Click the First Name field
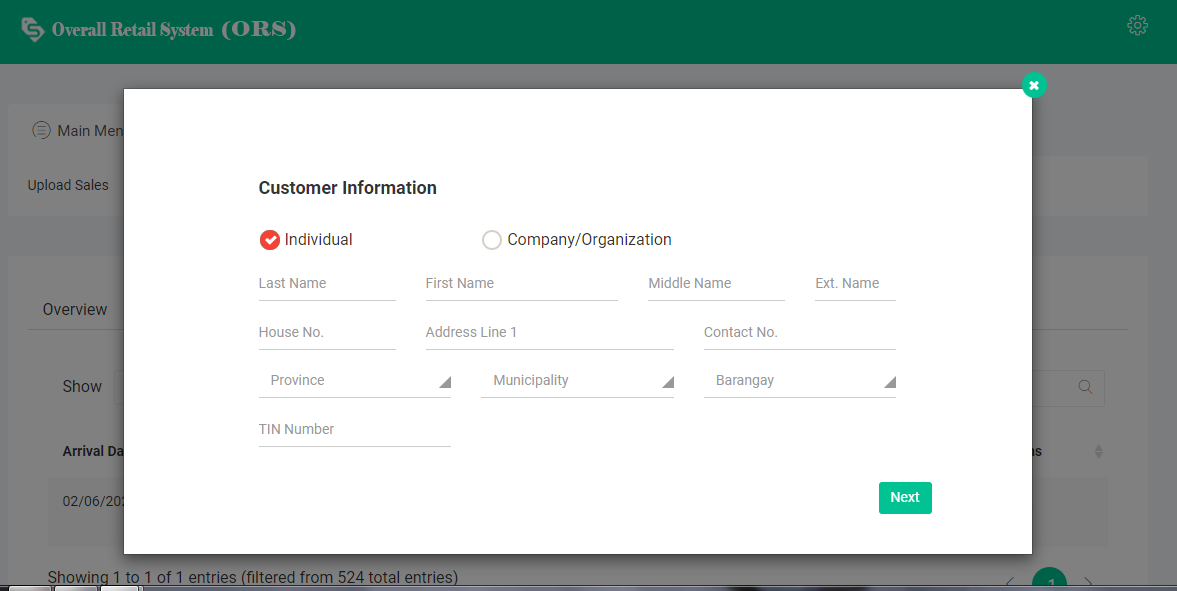This screenshot has height=591, width=1177. [522, 284]
